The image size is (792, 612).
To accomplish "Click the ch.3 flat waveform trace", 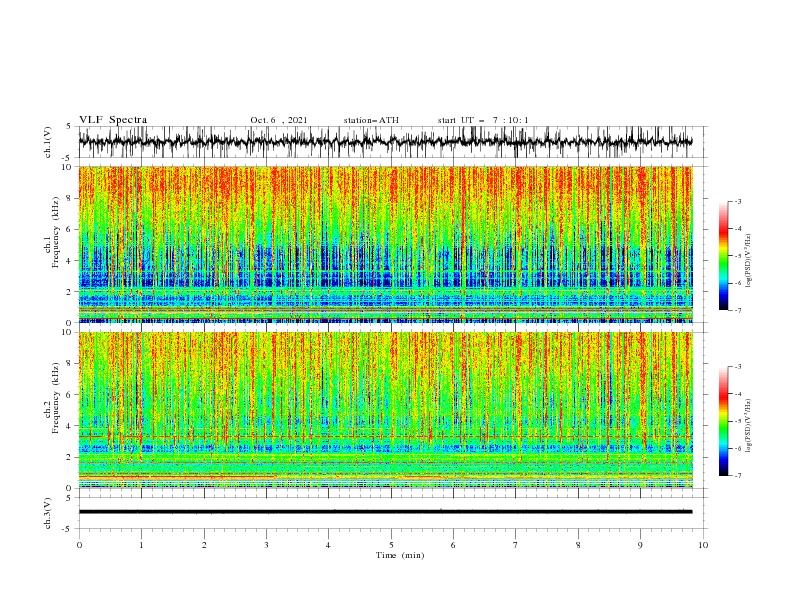I will pos(385,512).
